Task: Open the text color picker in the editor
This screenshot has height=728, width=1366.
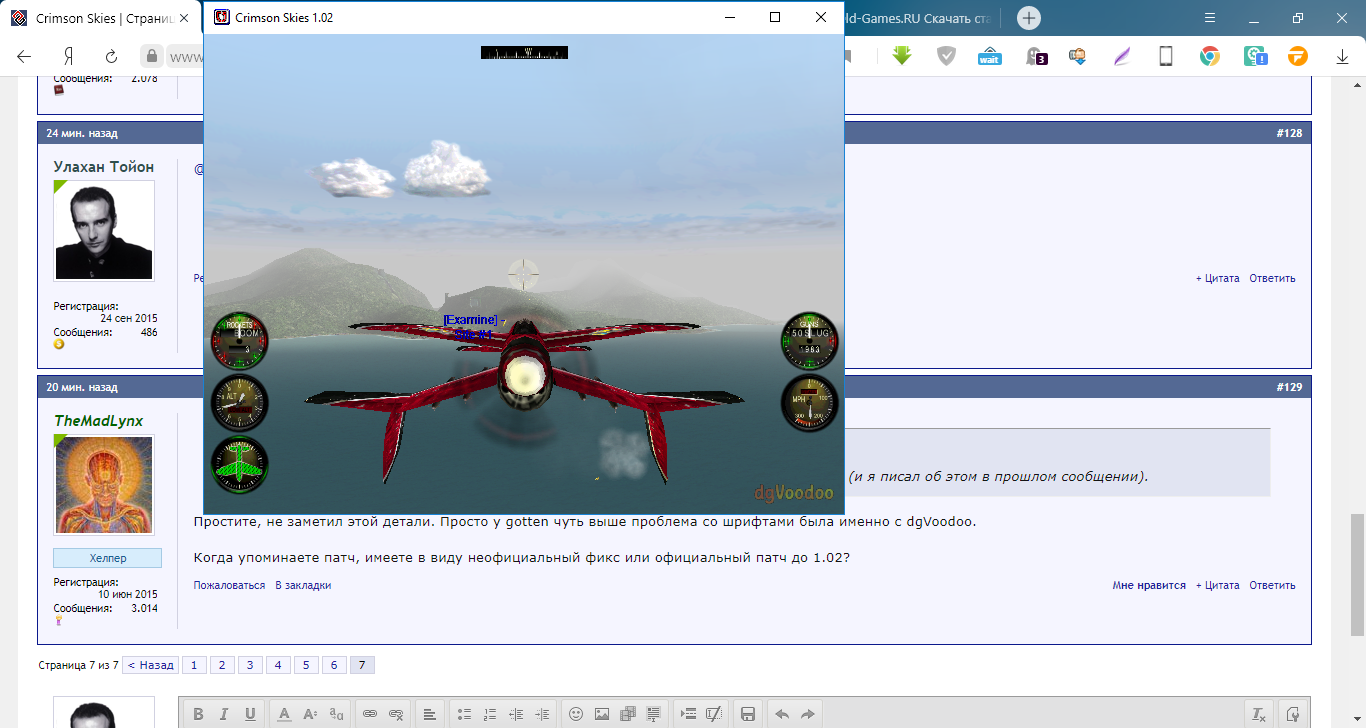Action: pos(284,714)
